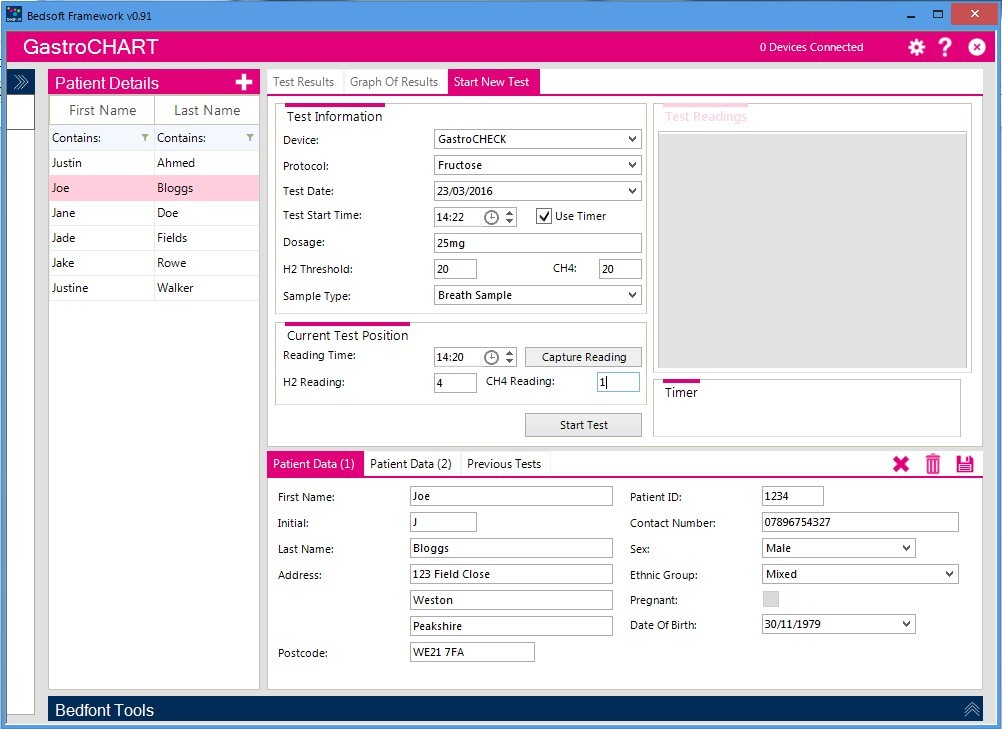Click the address field showing Weston

click(511, 600)
